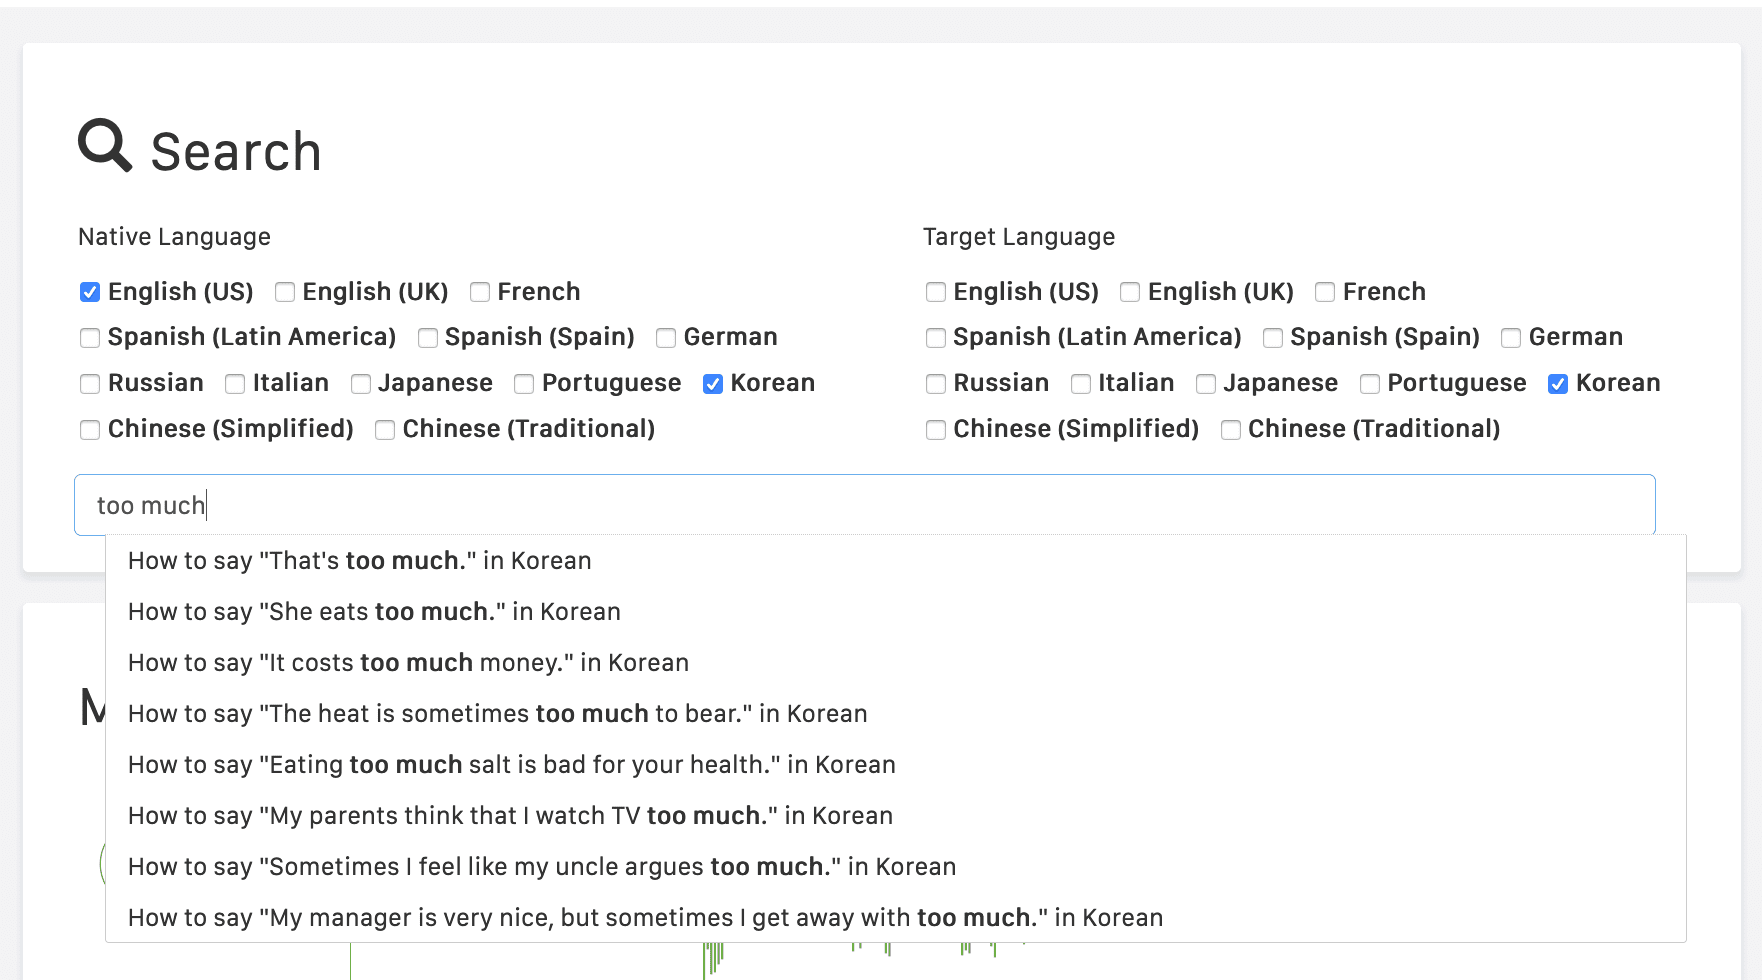1762x980 pixels.
Task: Enable Spanish (Spain) native language checkbox
Action: 428,338
